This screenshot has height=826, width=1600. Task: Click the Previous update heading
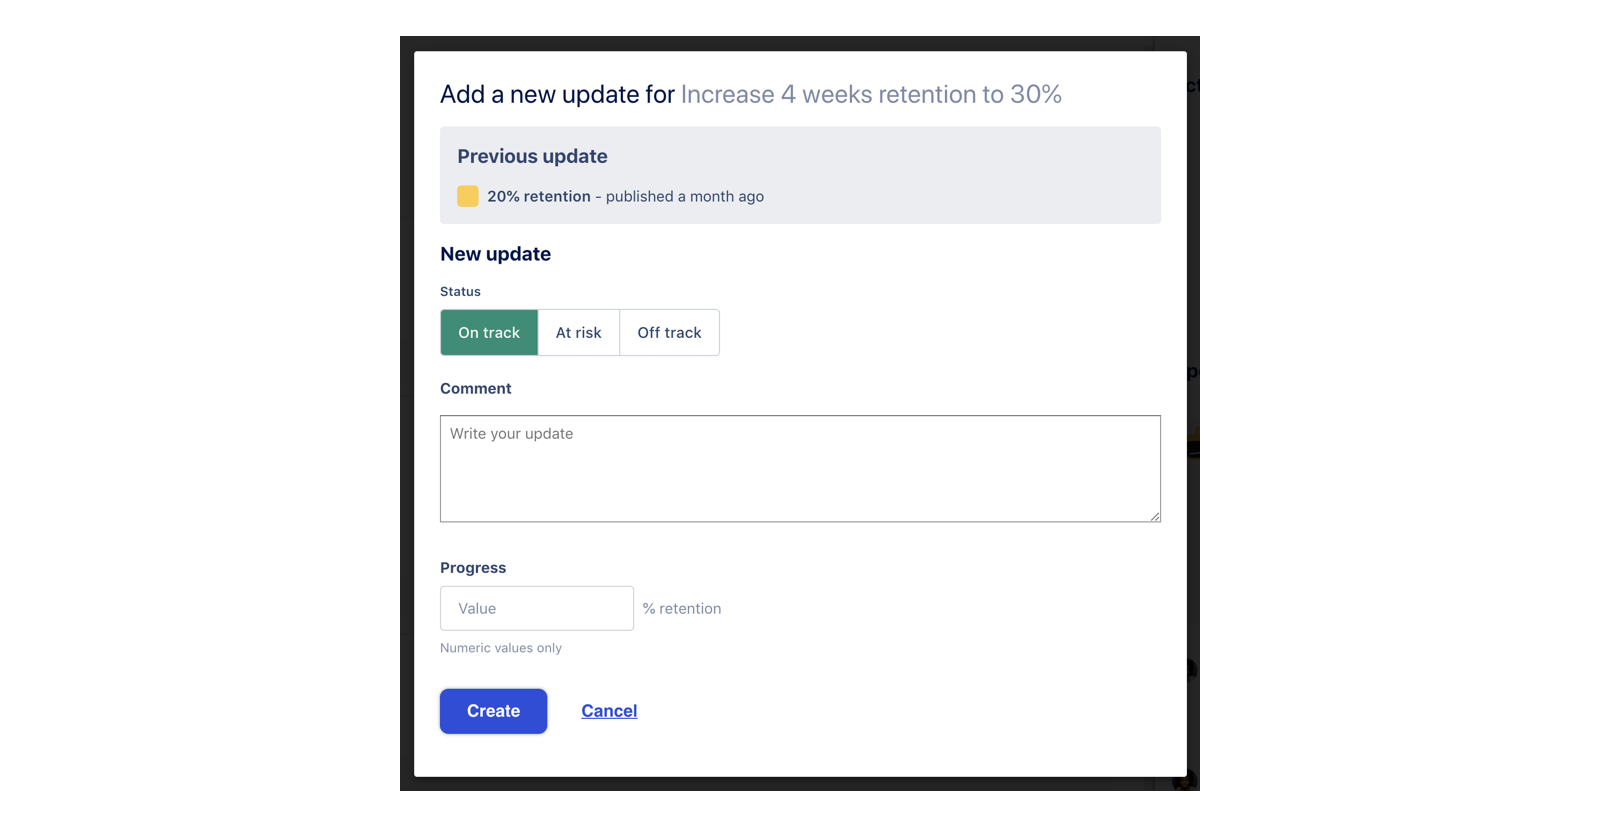pyautogui.click(x=532, y=156)
